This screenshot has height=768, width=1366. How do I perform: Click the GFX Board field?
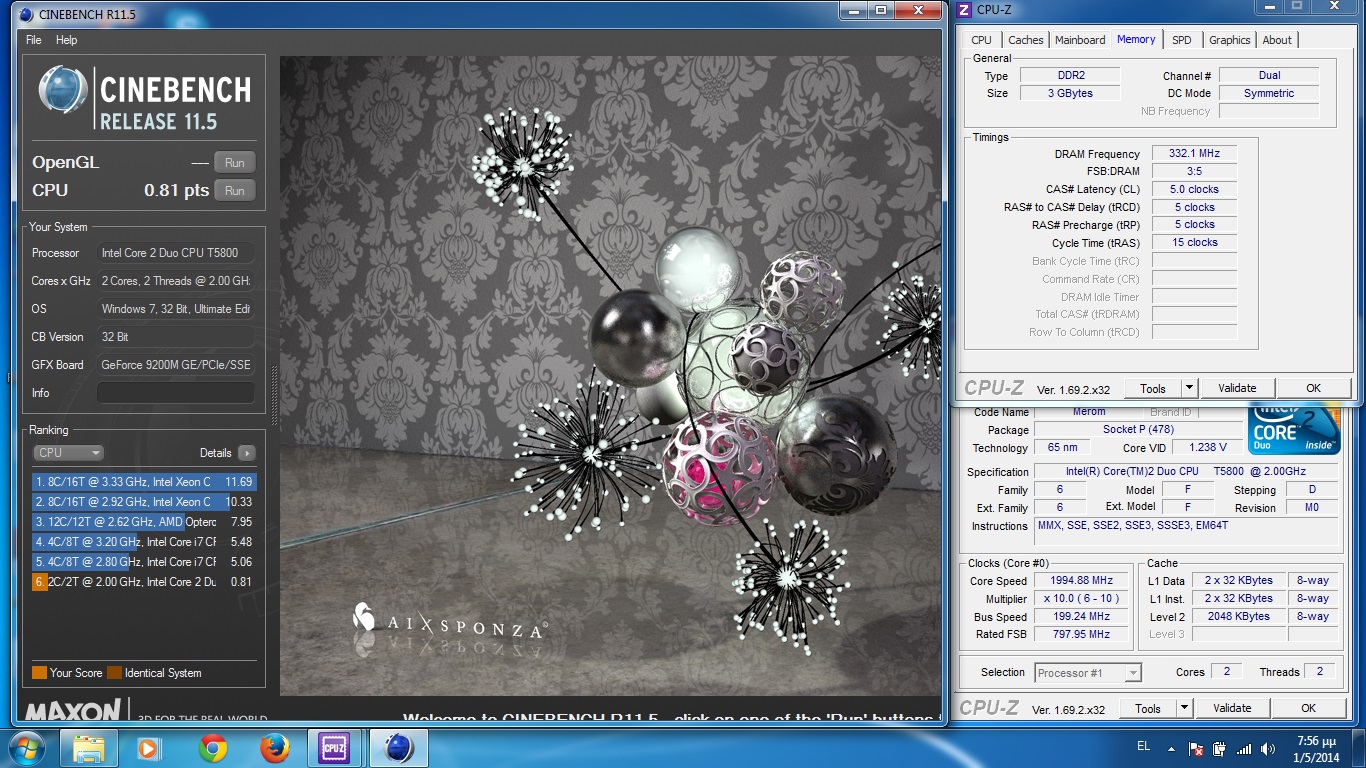point(176,365)
